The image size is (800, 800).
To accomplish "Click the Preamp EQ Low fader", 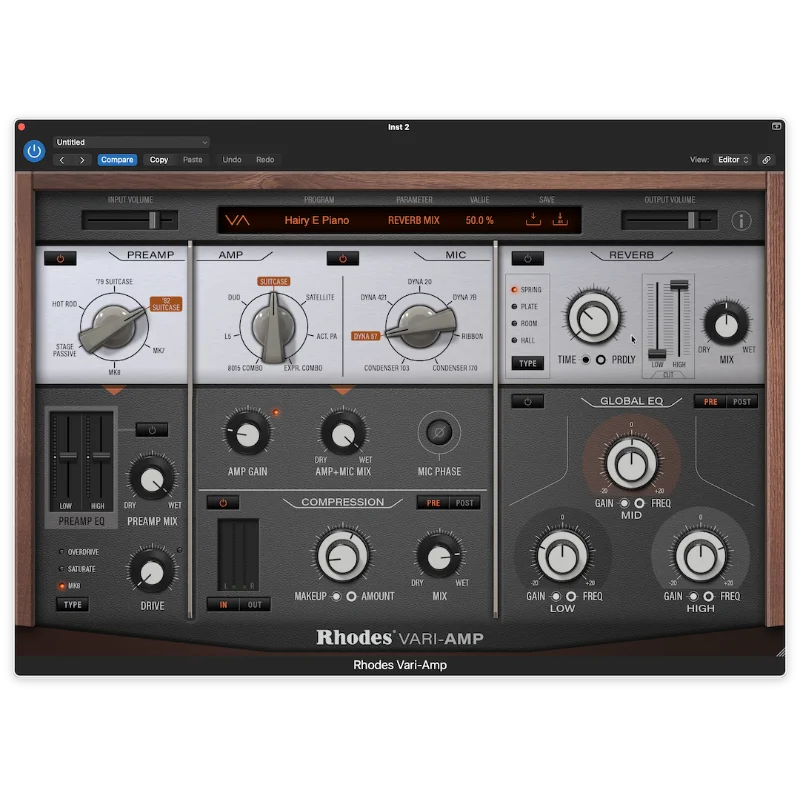I will [x=68, y=457].
